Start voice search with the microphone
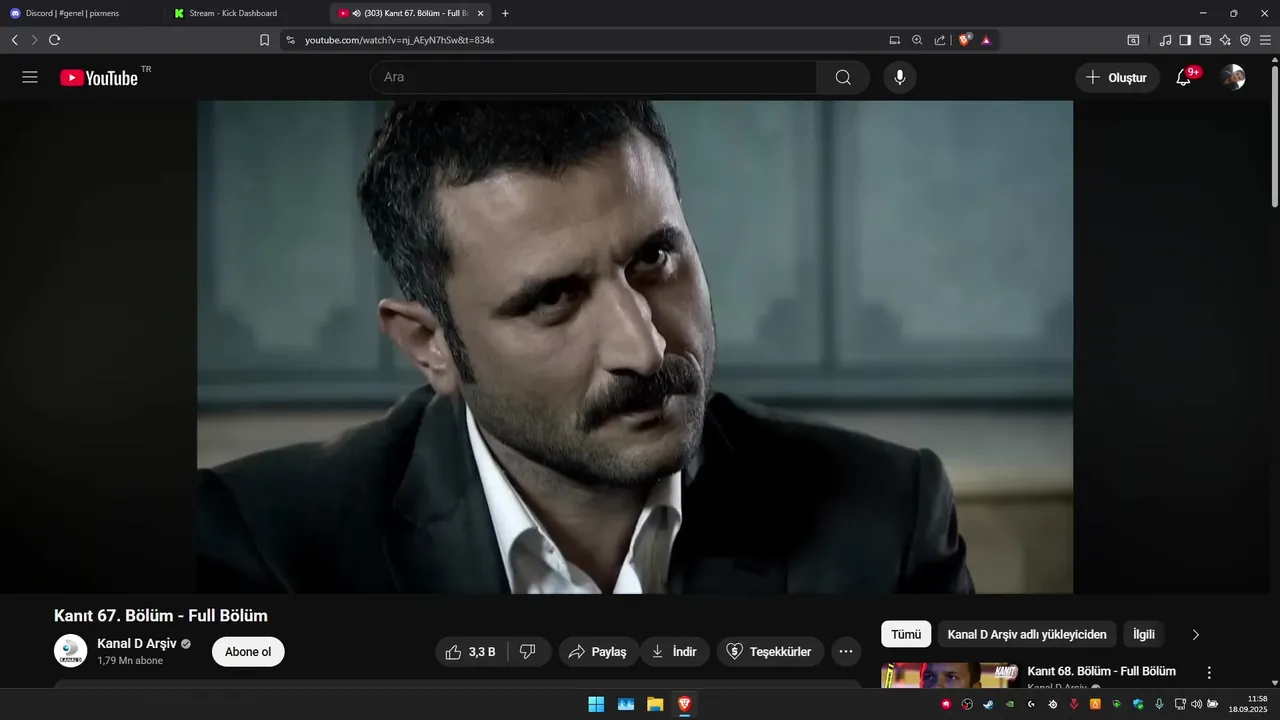The width and height of the screenshot is (1280, 720). [x=900, y=77]
